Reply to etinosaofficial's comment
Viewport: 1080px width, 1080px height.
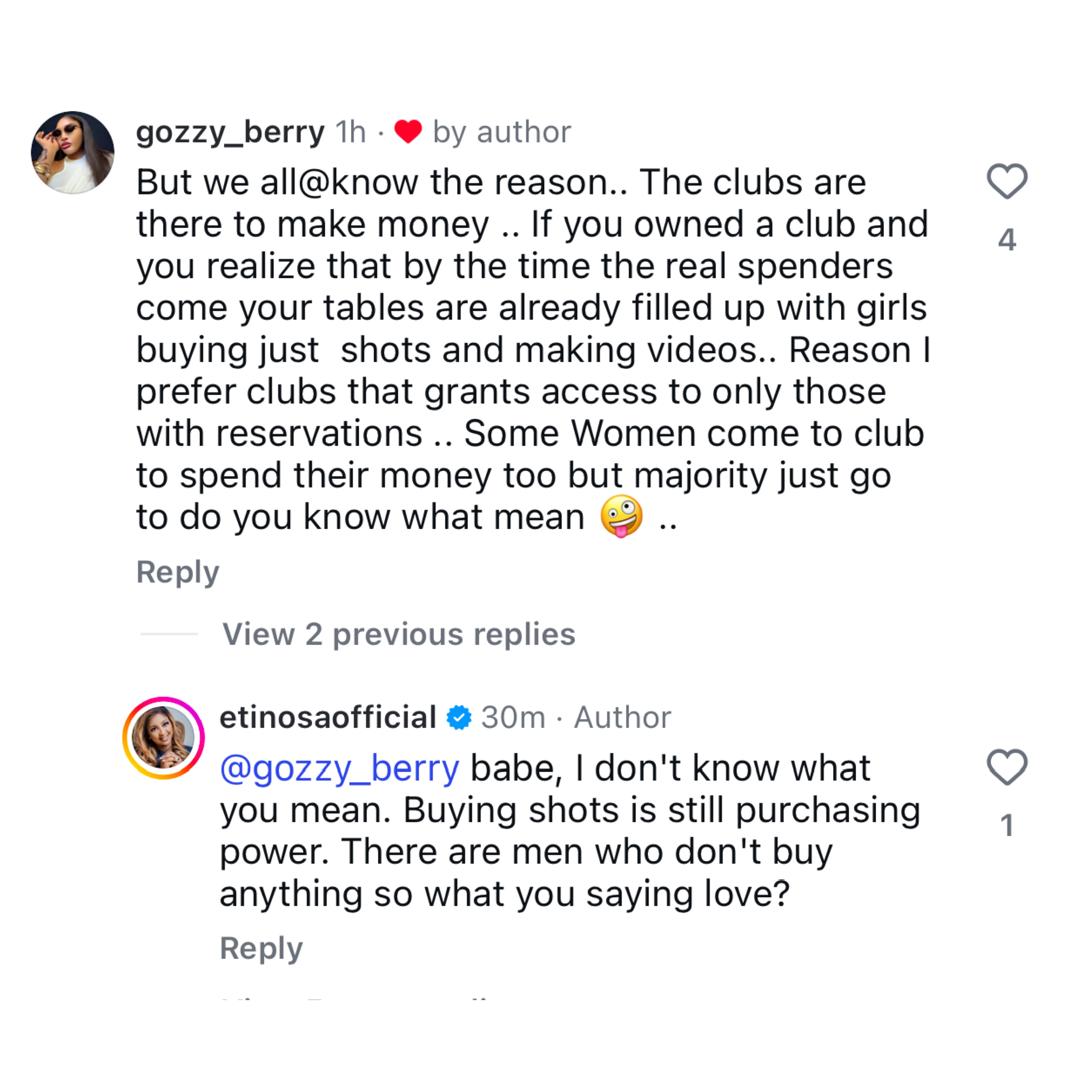(x=260, y=947)
